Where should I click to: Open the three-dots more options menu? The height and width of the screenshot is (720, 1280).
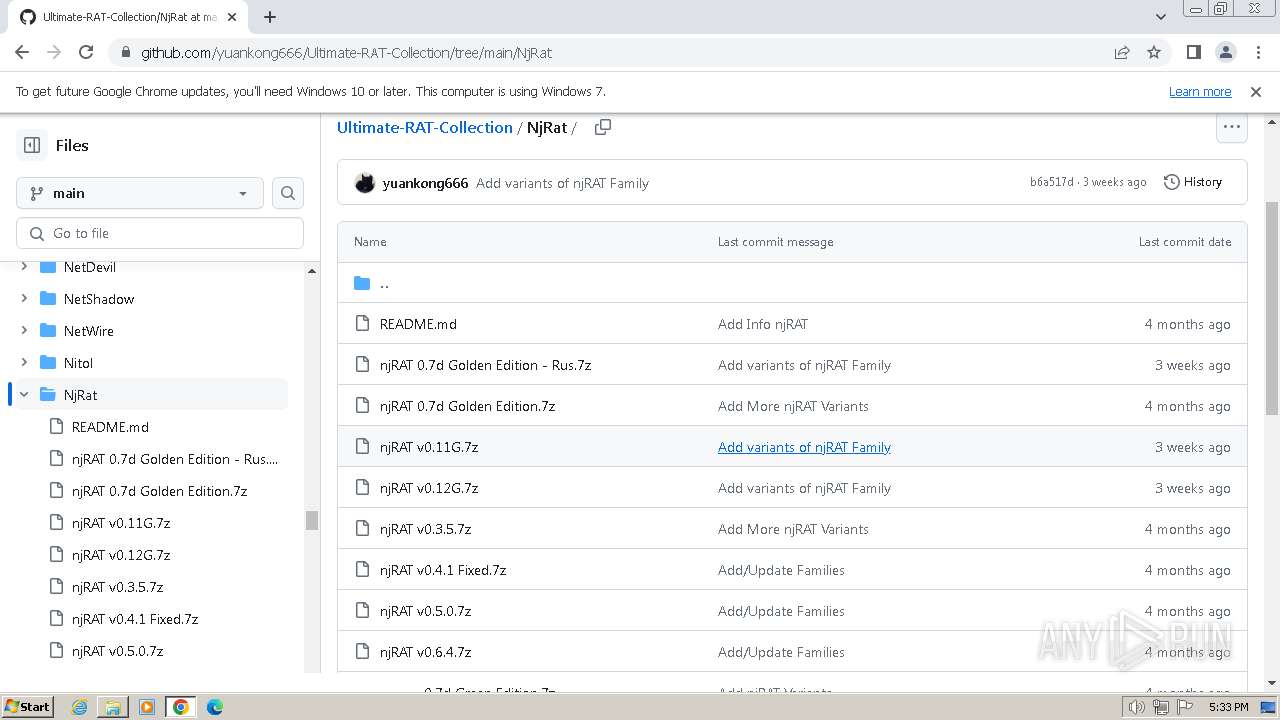click(1231, 127)
